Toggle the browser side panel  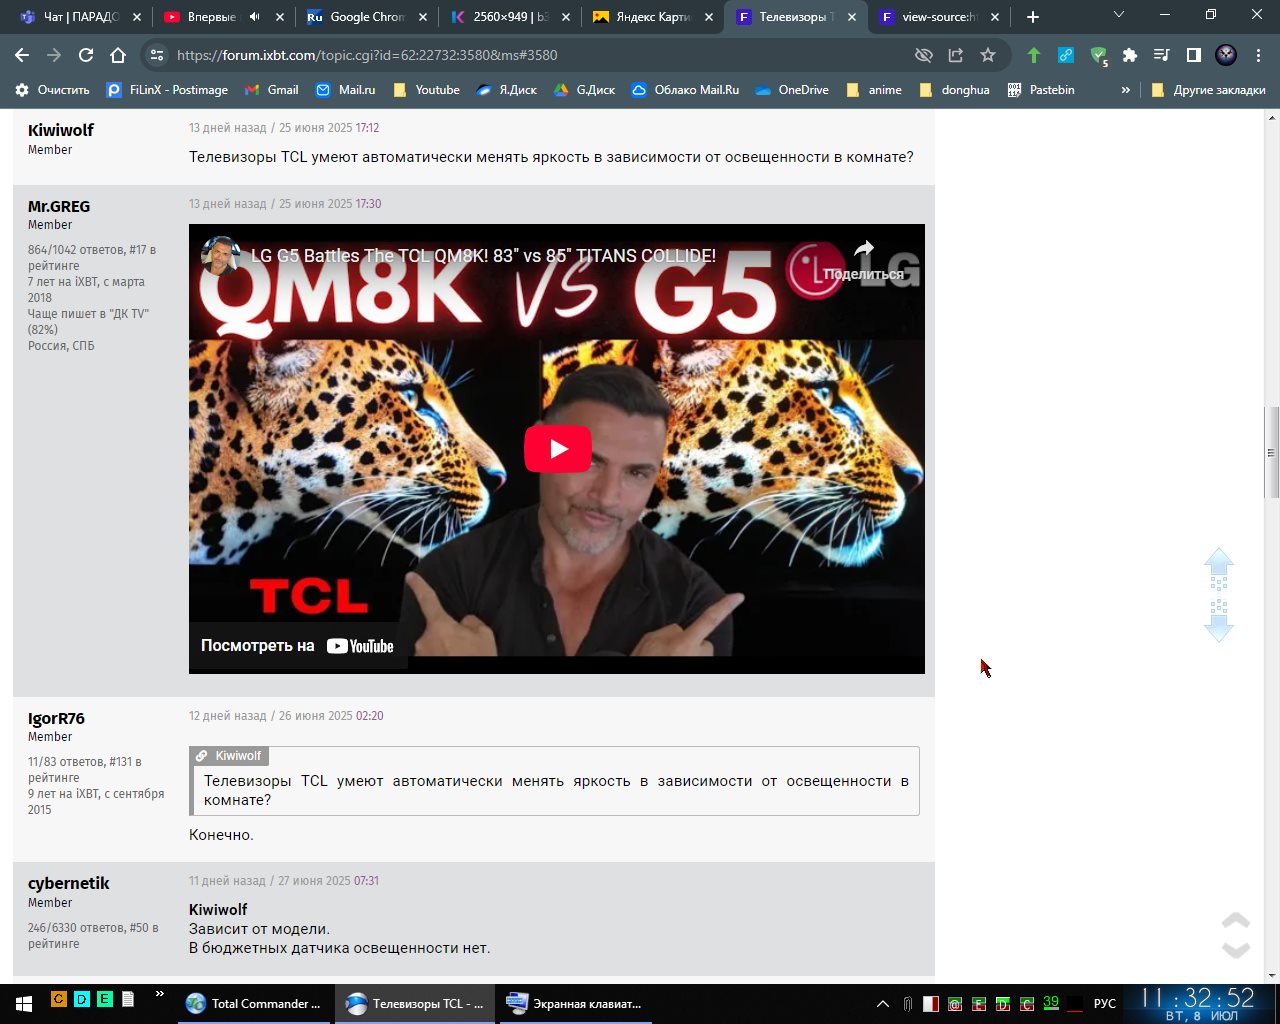(x=1193, y=55)
